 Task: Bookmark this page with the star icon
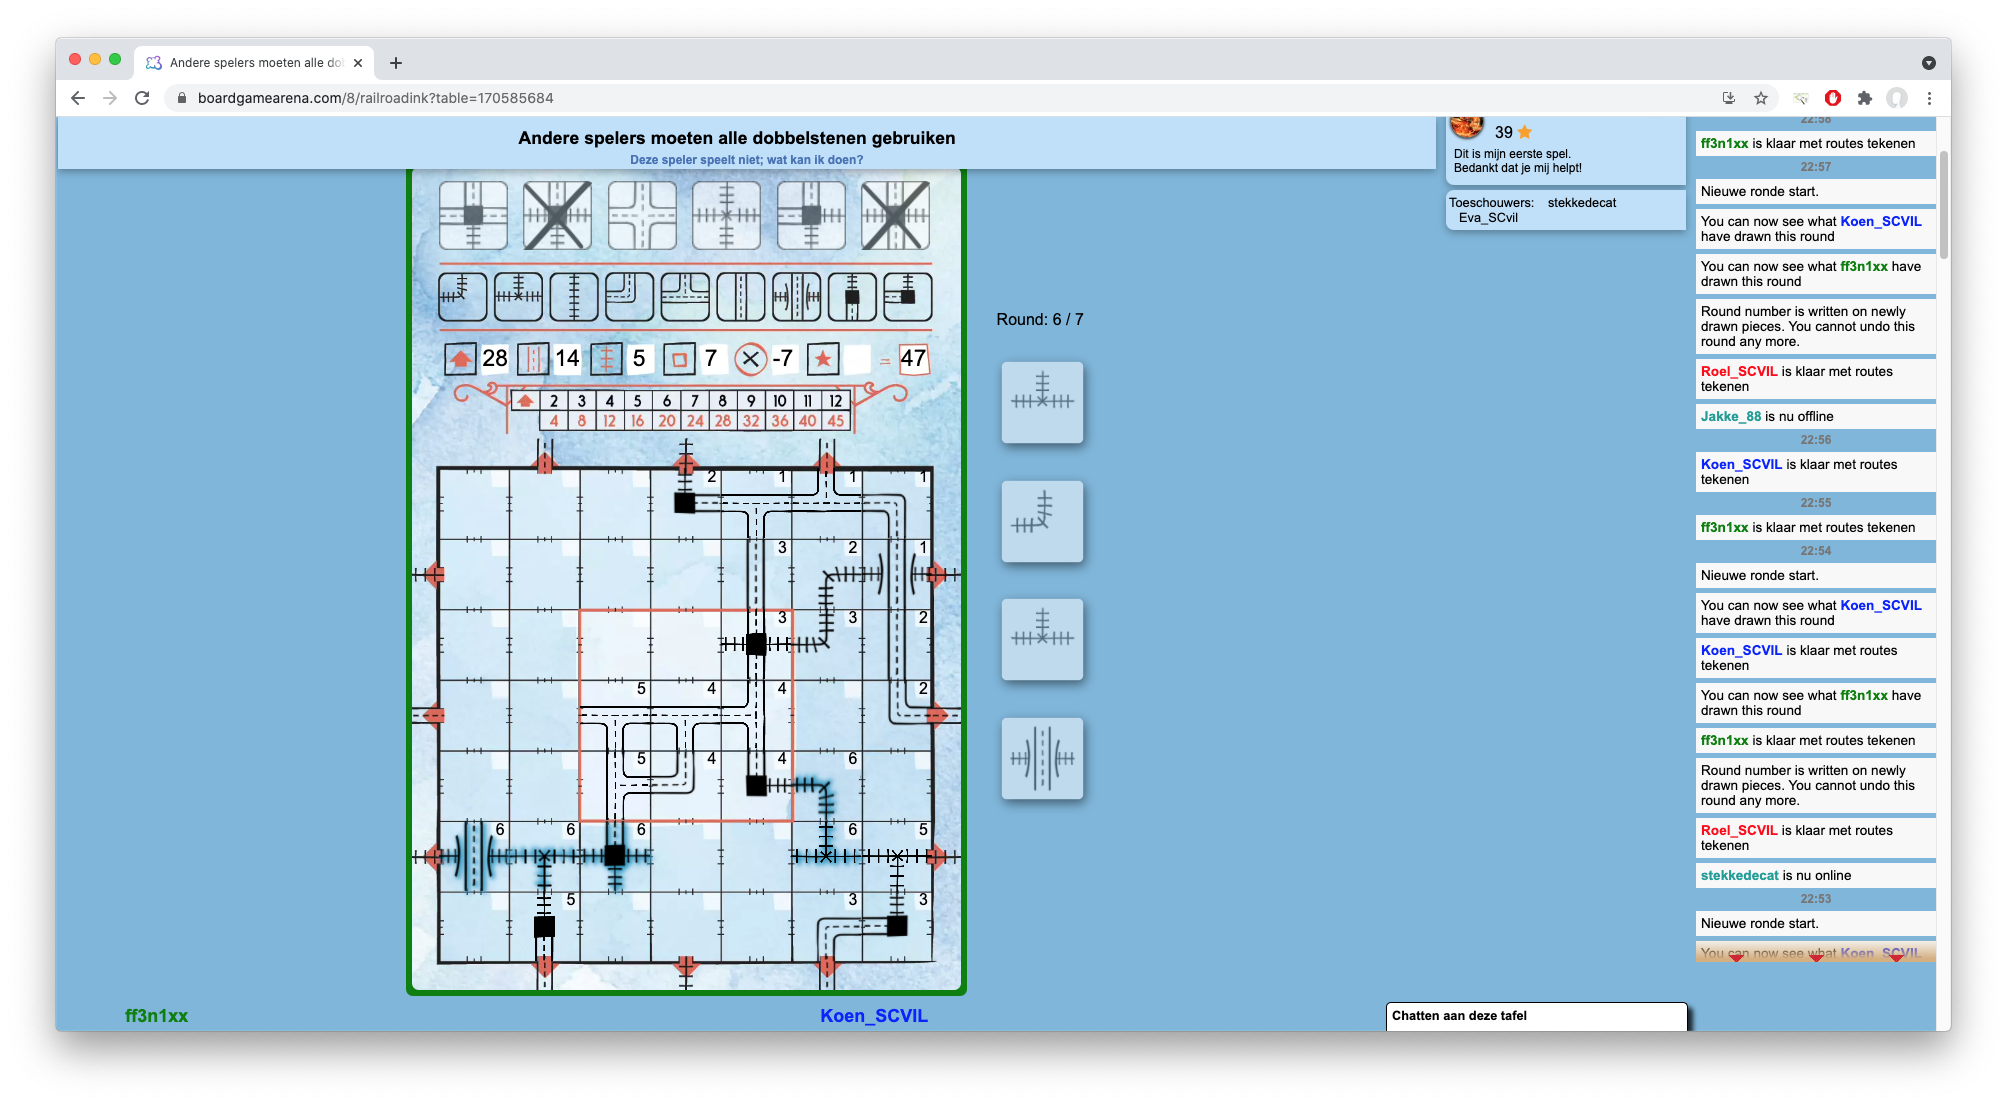coord(1761,98)
